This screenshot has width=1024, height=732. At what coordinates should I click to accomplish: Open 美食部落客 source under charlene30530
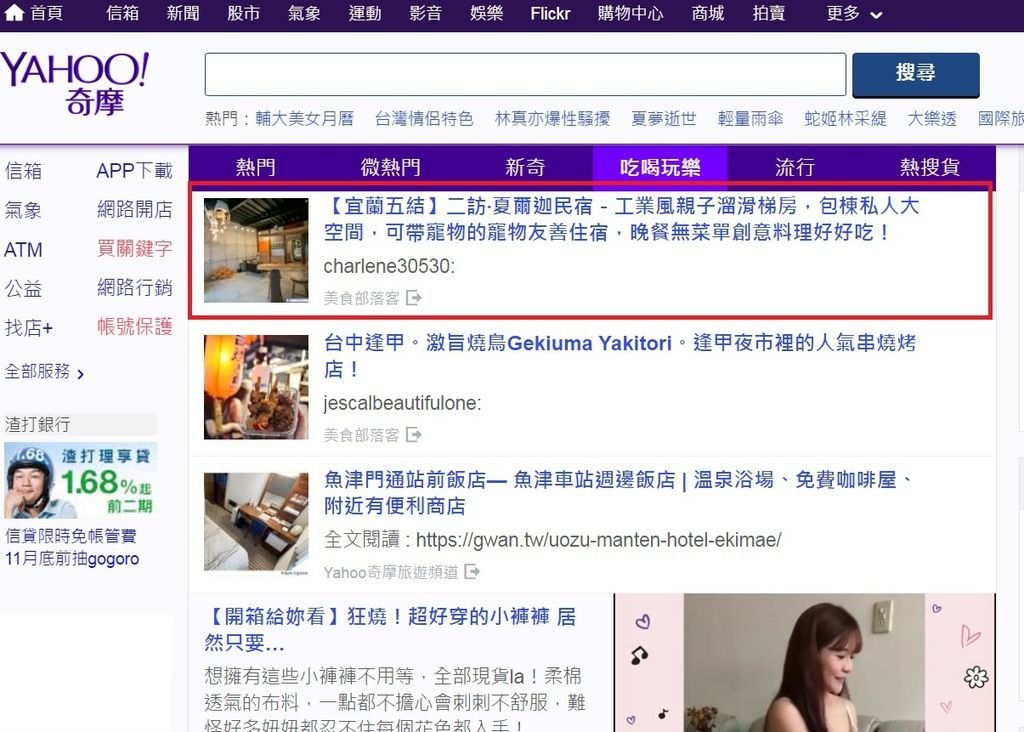[361, 298]
